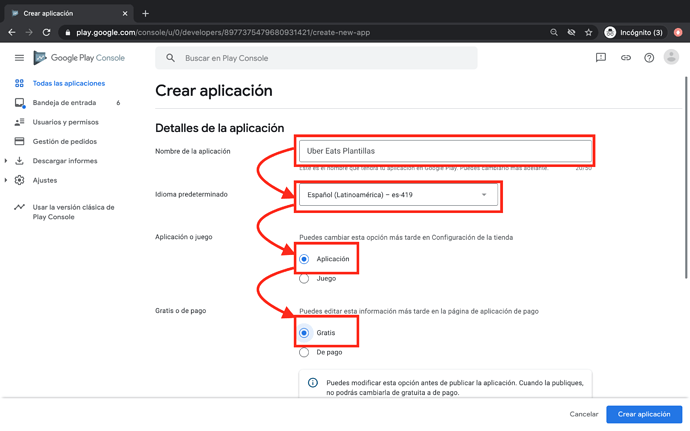The width and height of the screenshot is (690, 431).
Task: Open the hamburger navigation menu
Action: 18,58
